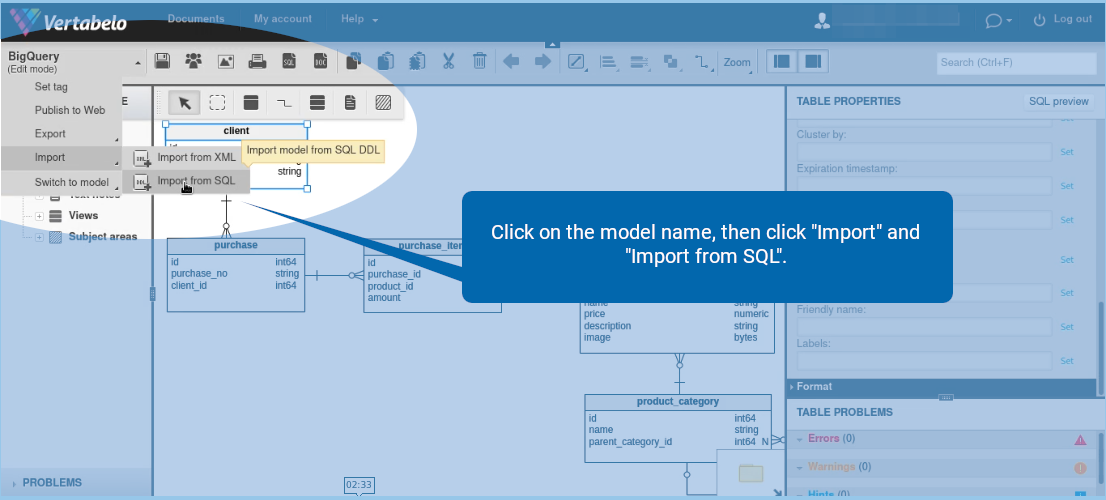
Task: Expand the Subject areas tree node
Action: tap(40, 237)
